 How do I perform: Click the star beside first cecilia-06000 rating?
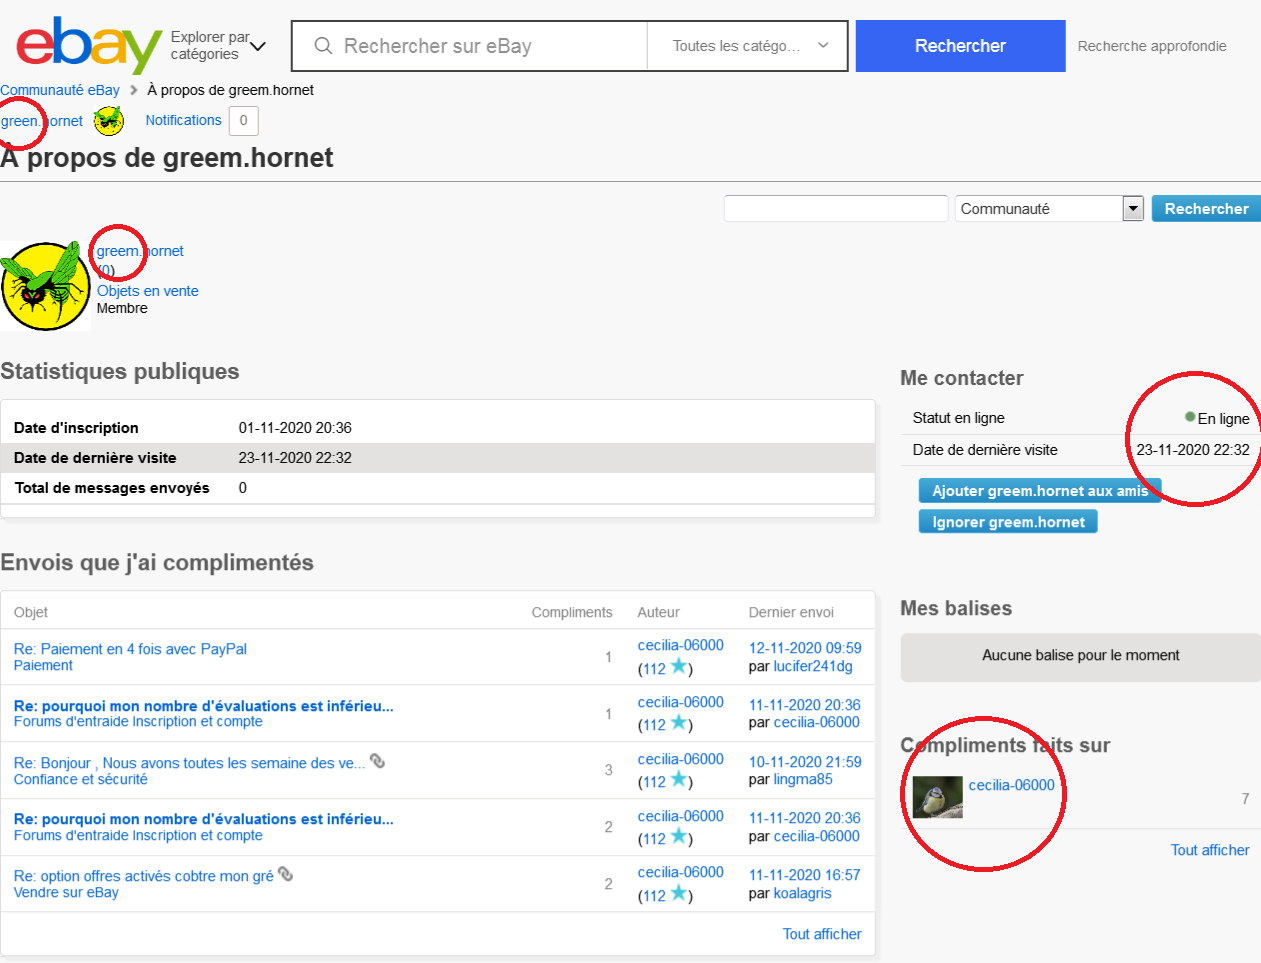coord(679,667)
